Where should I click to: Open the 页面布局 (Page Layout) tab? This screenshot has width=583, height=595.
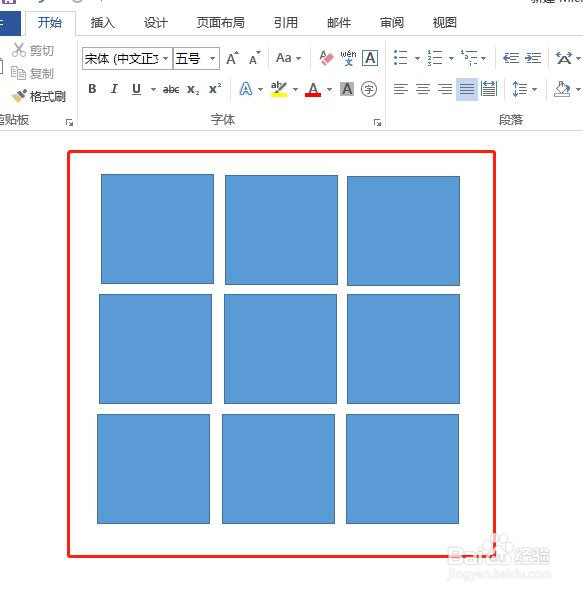[221, 23]
